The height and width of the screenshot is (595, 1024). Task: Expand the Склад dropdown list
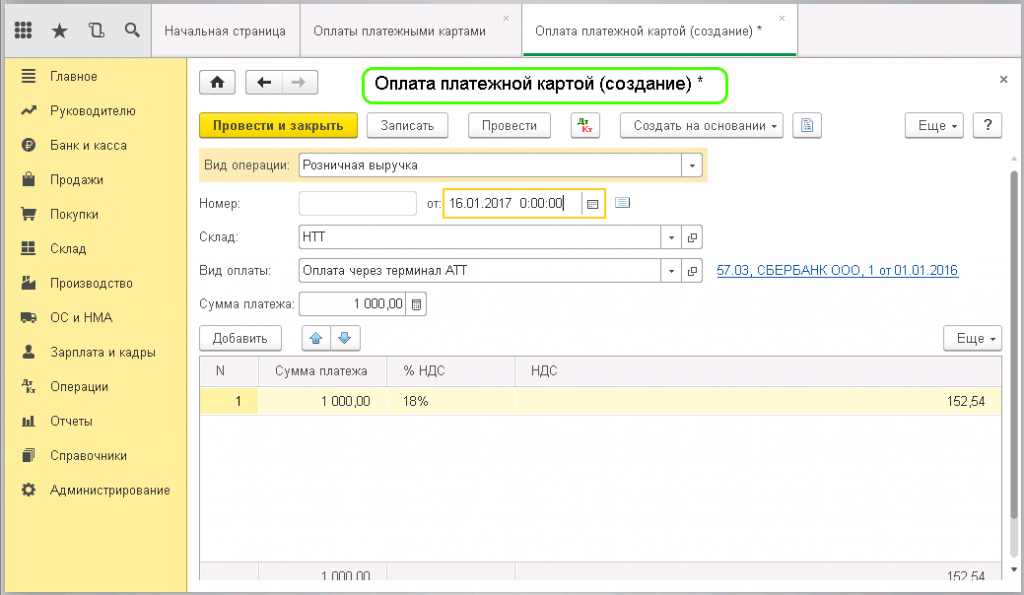point(670,238)
